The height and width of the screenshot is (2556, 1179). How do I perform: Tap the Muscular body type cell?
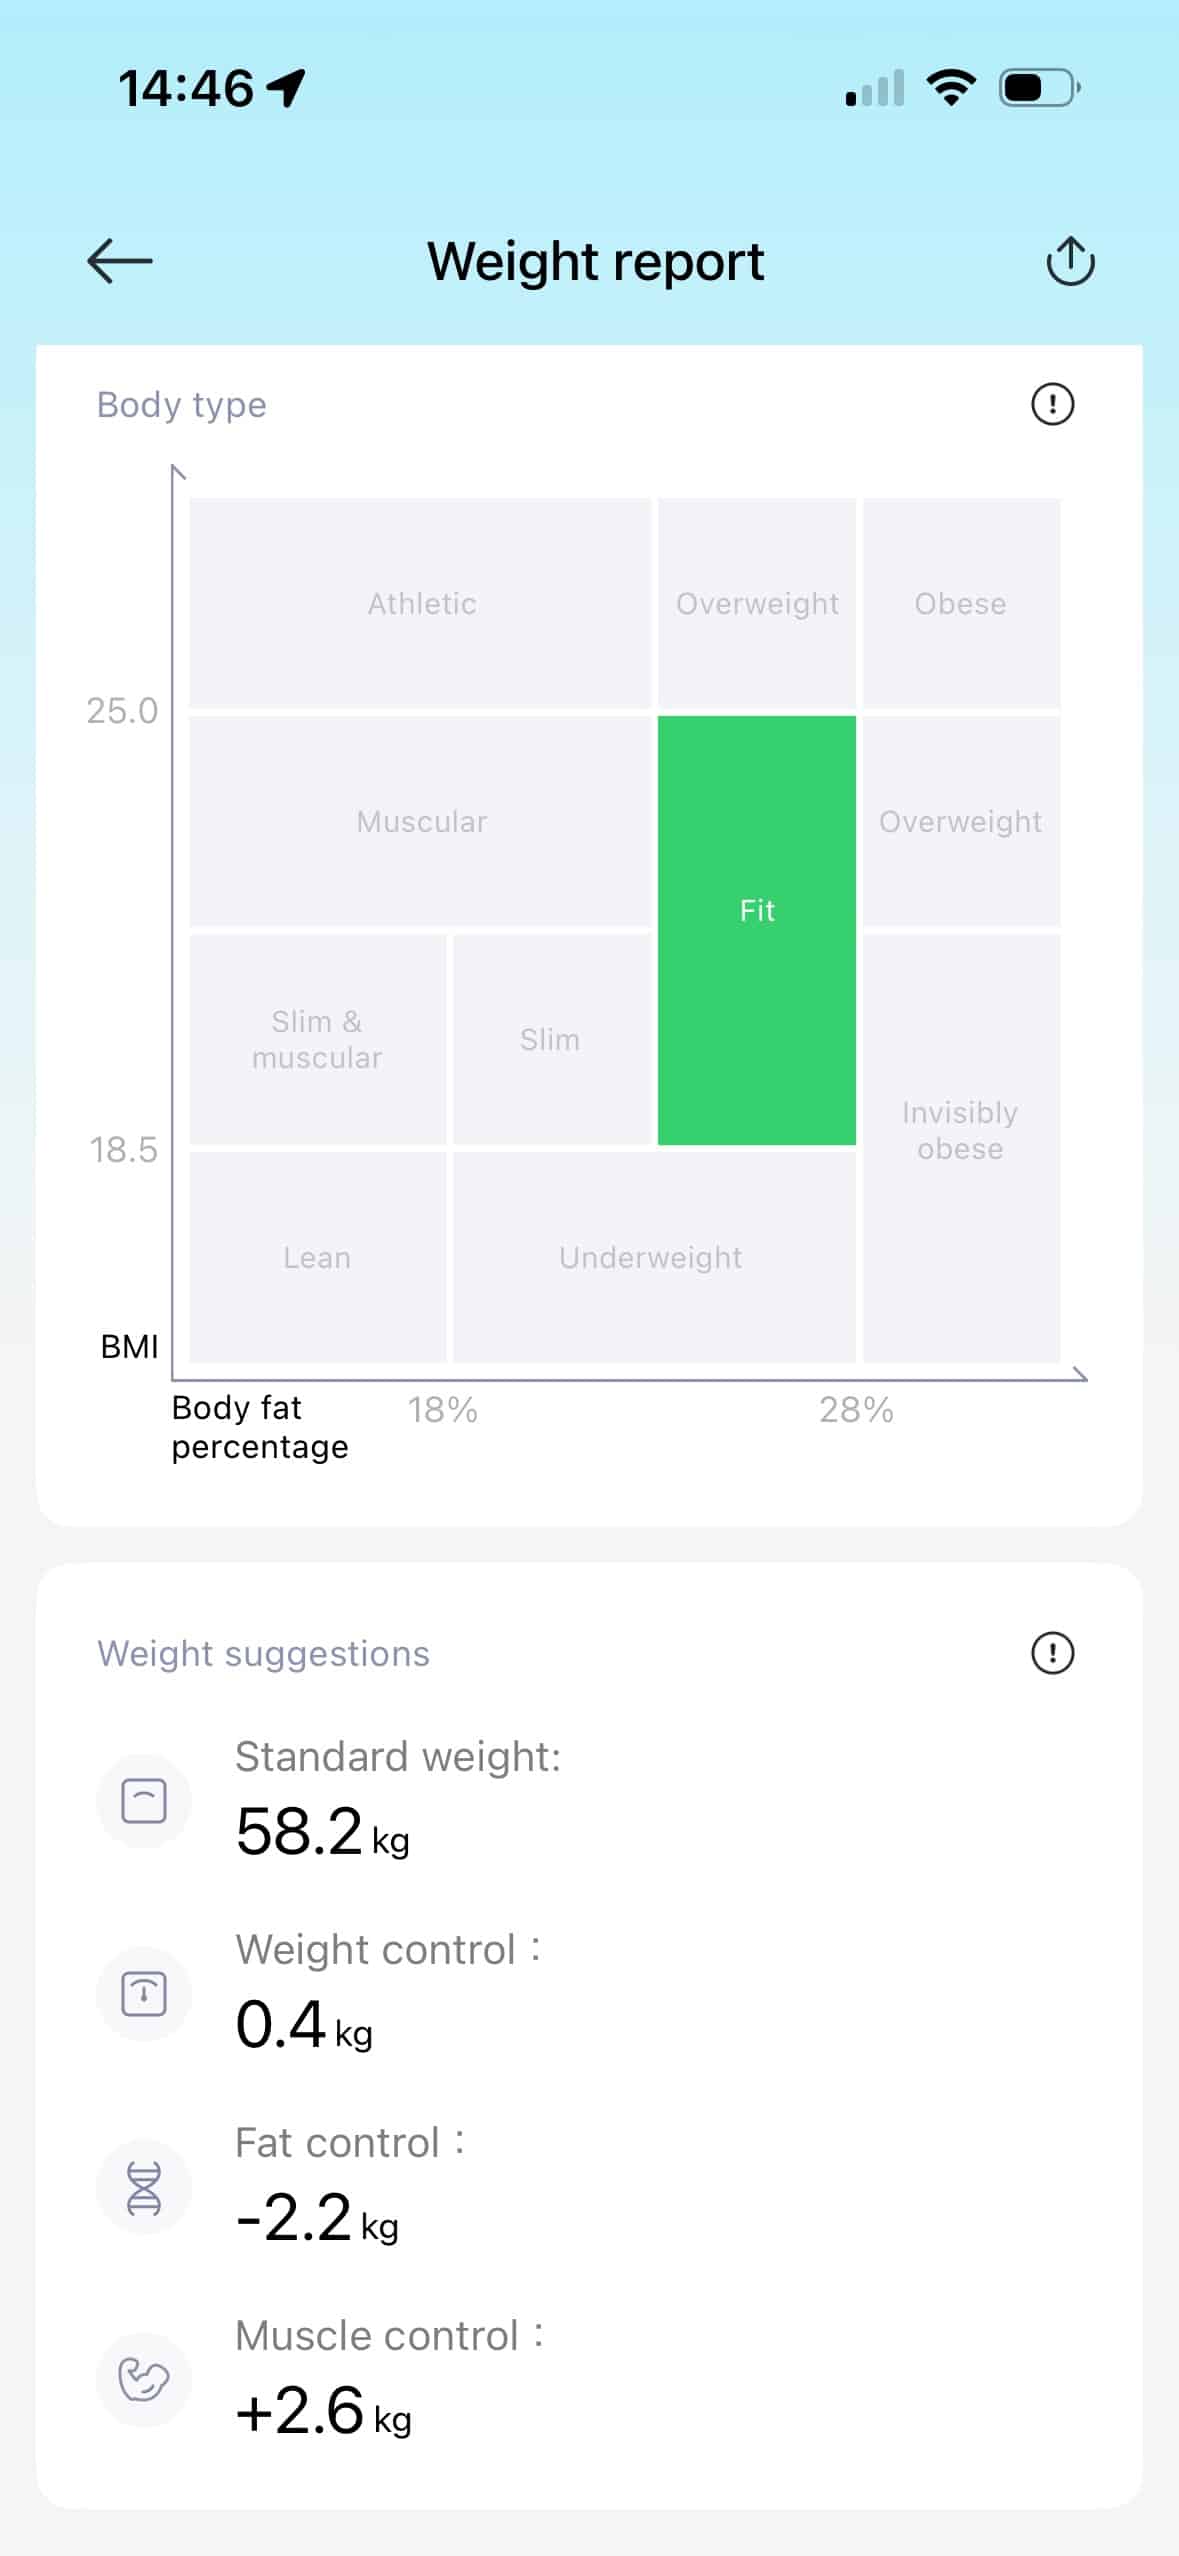click(x=421, y=822)
